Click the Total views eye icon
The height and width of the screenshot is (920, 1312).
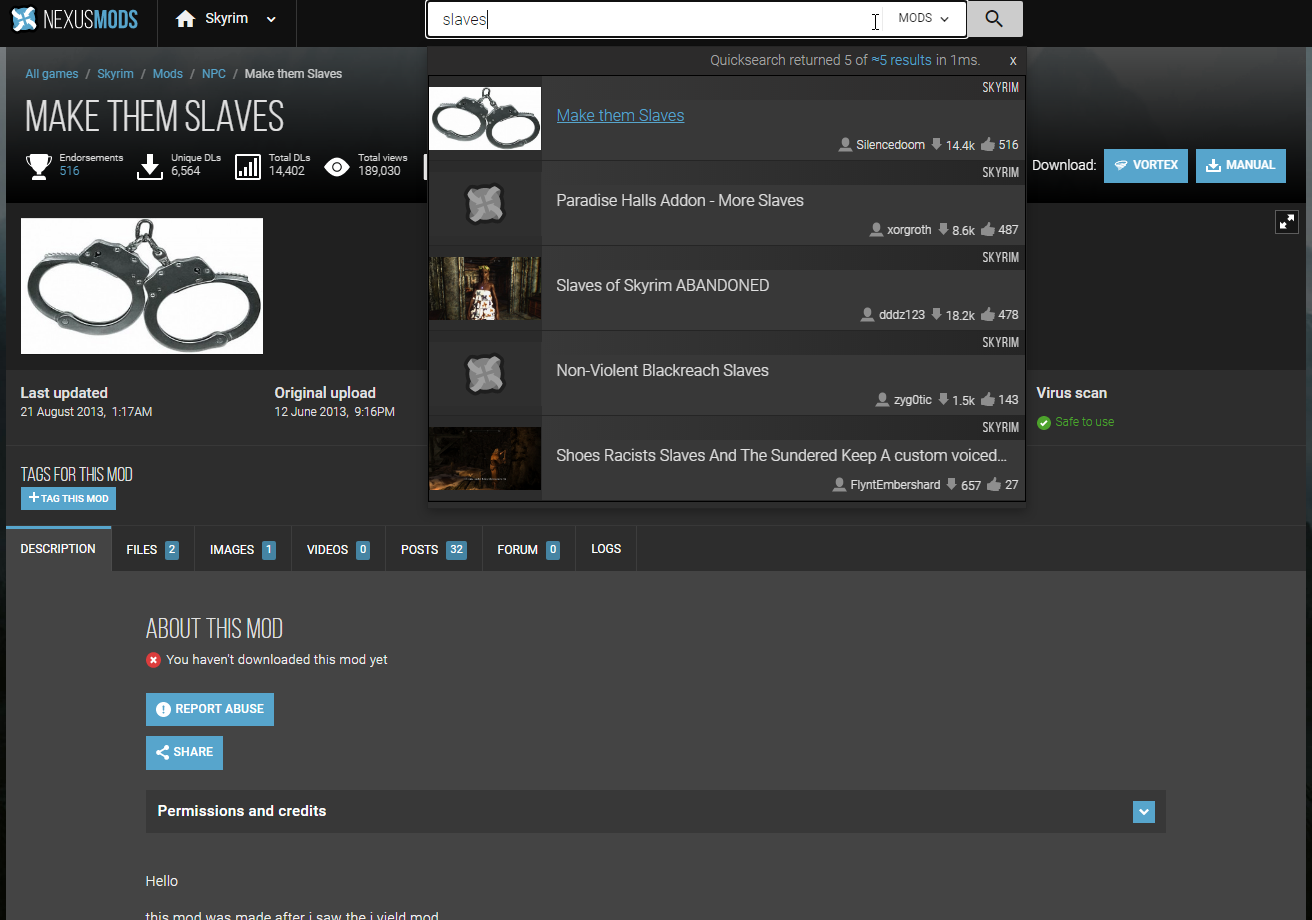pyautogui.click(x=337, y=166)
